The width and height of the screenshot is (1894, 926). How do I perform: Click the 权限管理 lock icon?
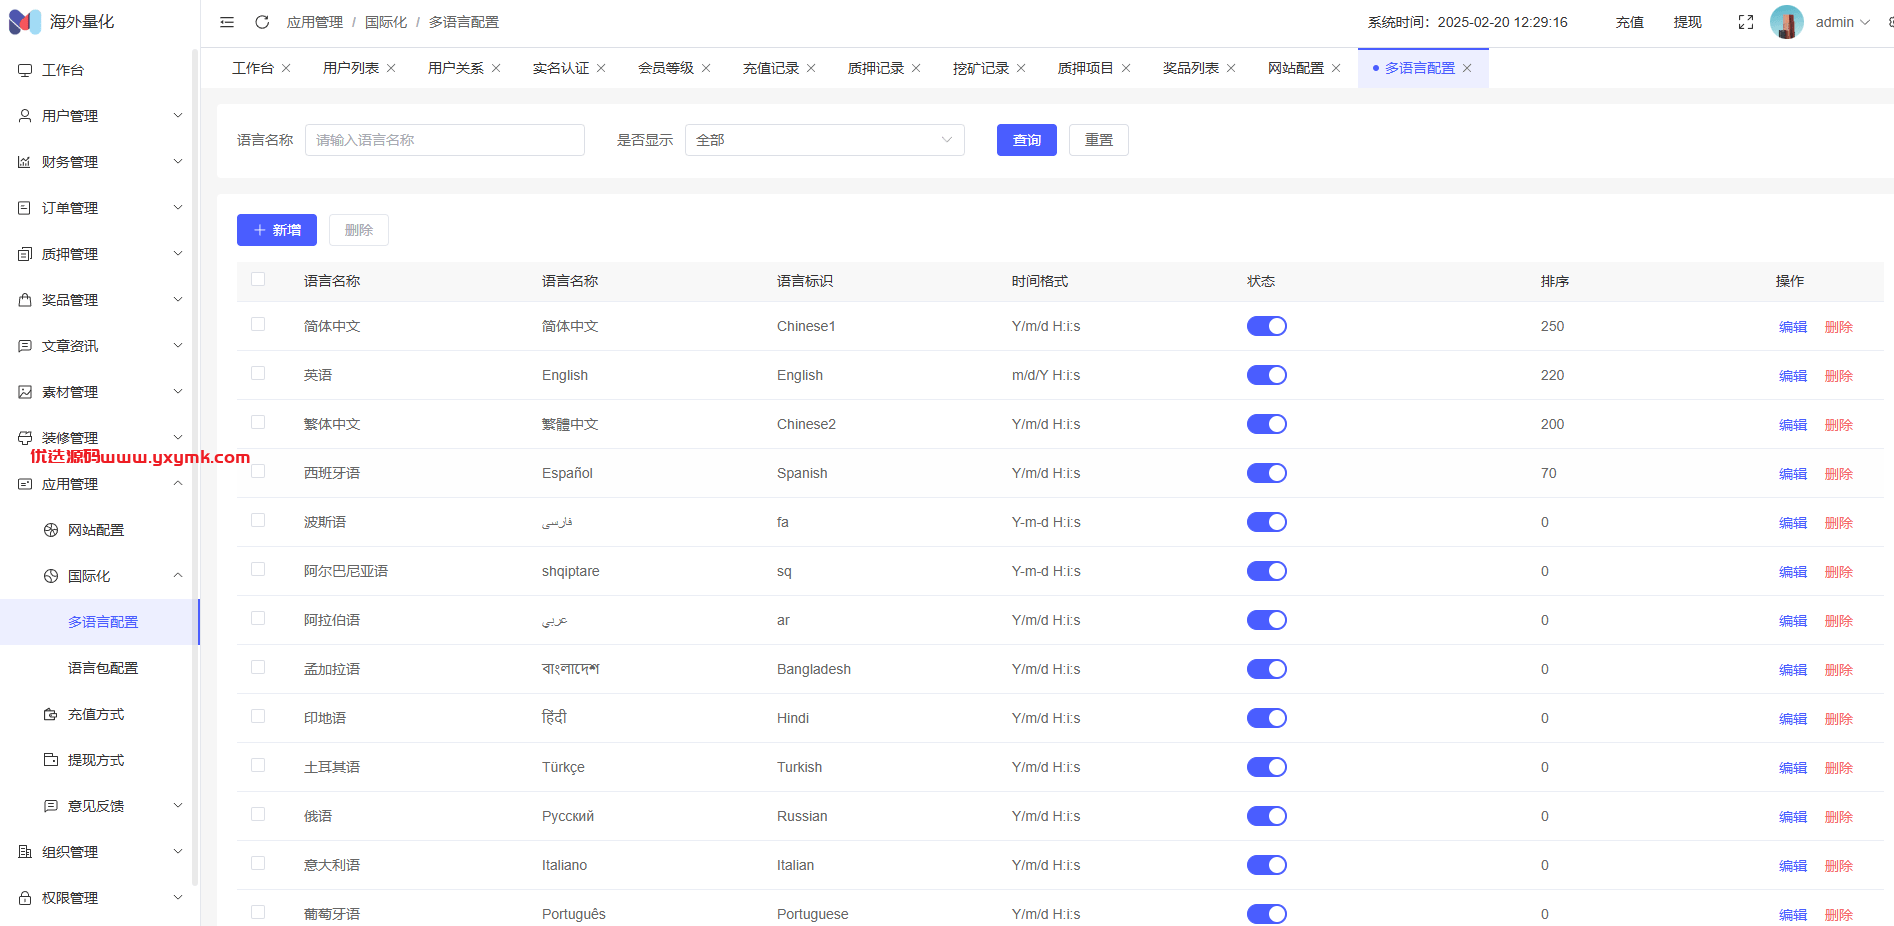tap(25, 898)
